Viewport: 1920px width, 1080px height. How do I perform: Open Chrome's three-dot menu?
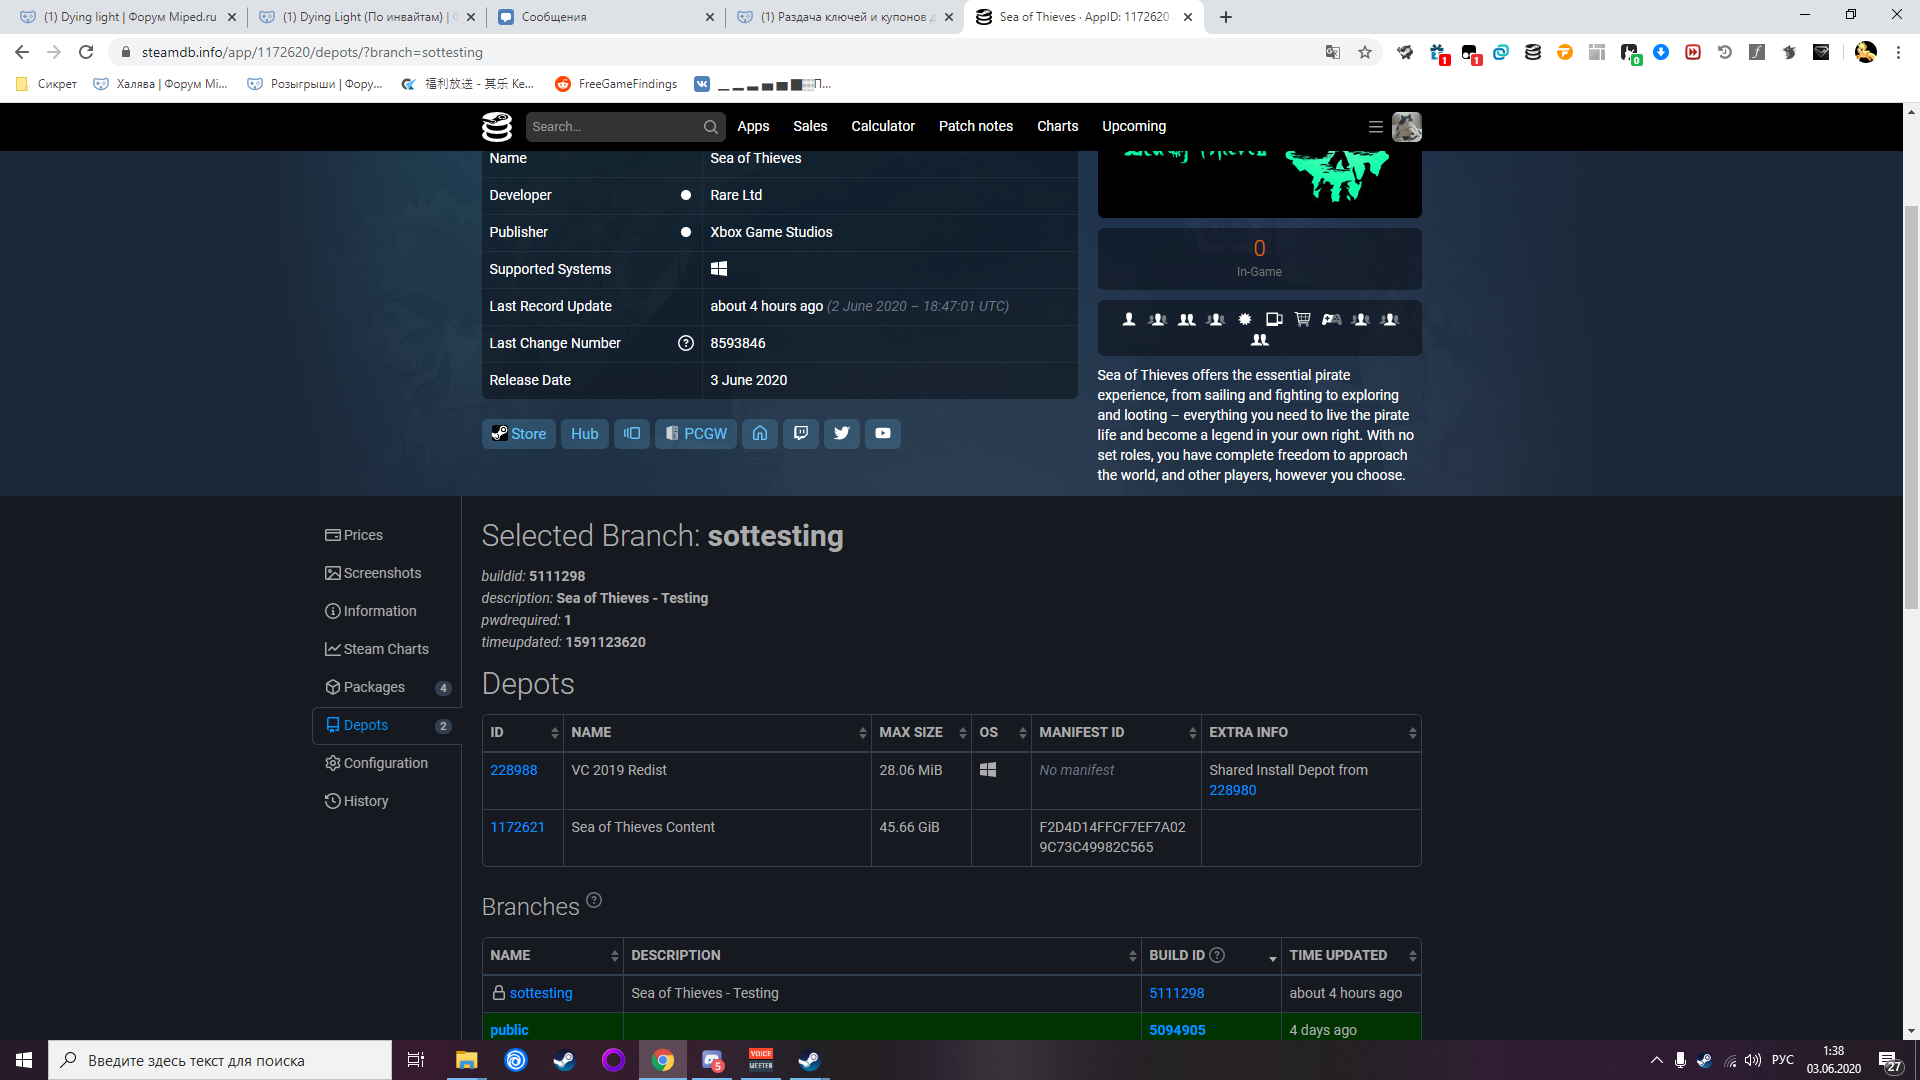point(1898,52)
